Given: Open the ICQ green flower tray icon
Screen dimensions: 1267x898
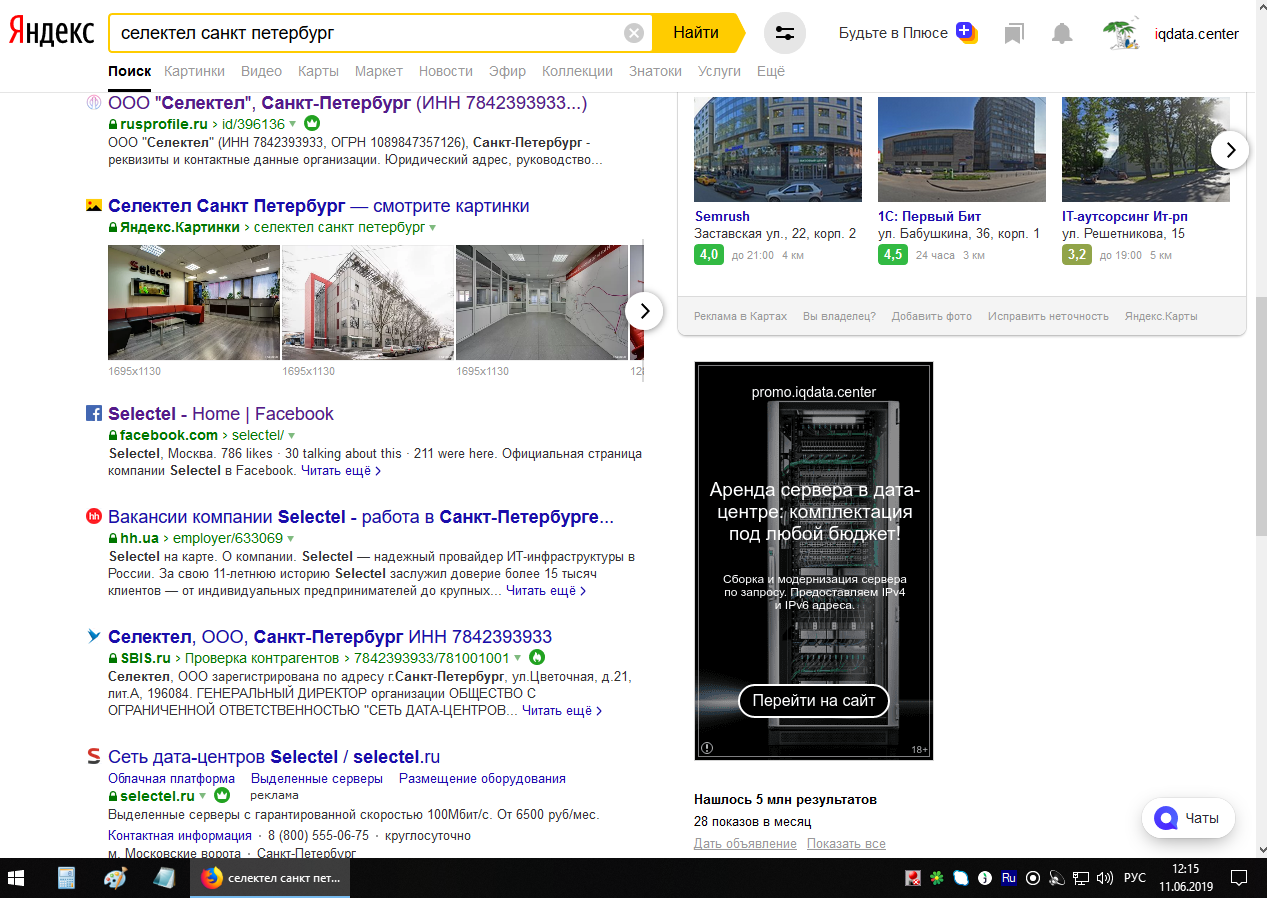Looking at the screenshot, I should click(937, 878).
